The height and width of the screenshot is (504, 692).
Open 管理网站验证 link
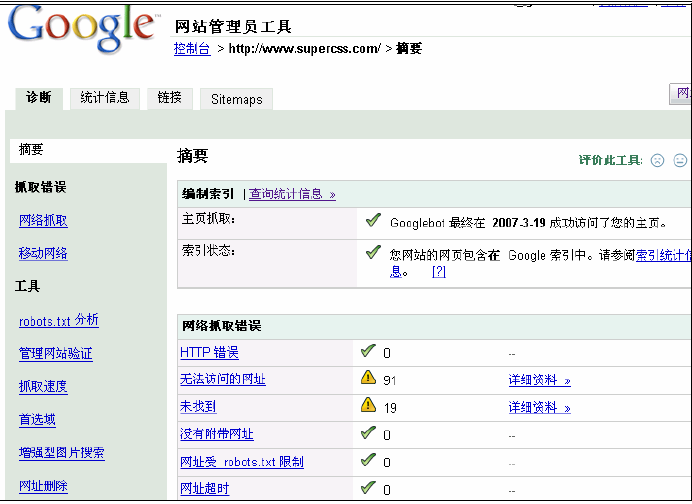click(56, 354)
